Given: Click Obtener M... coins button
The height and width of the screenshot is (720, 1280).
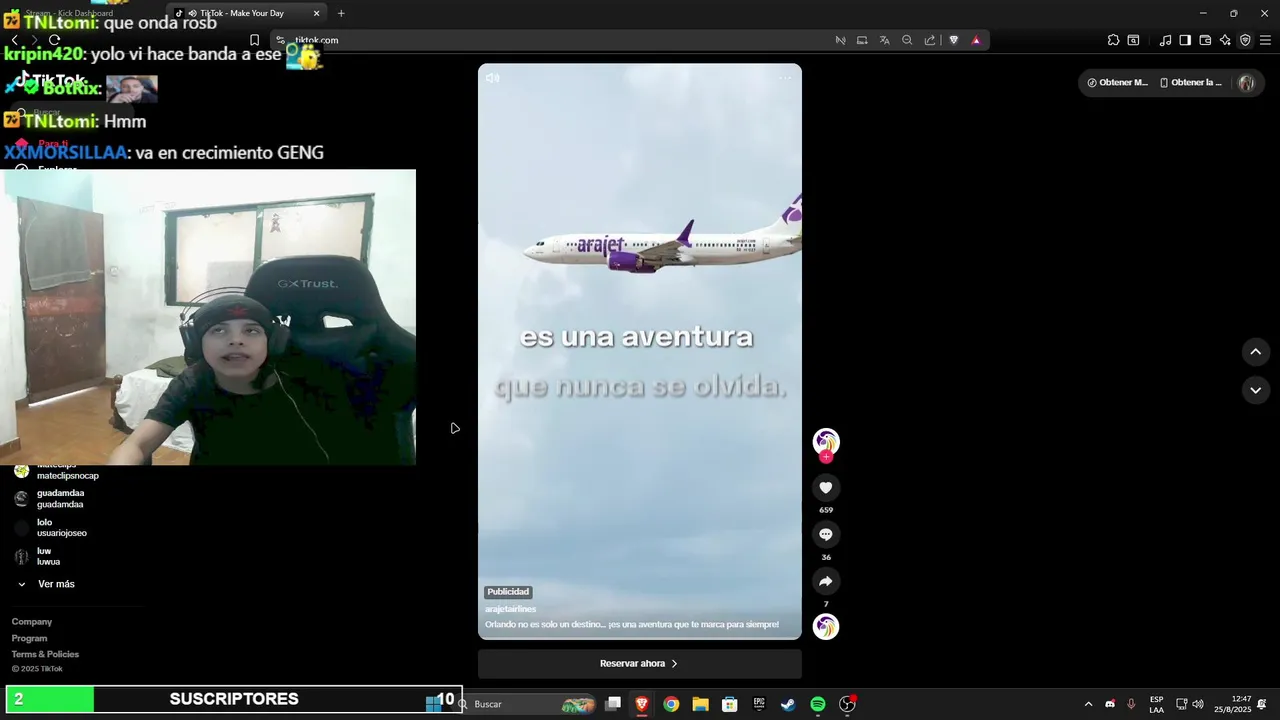Looking at the screenshot, I should pyautogui.click(x=1117, y=83).
